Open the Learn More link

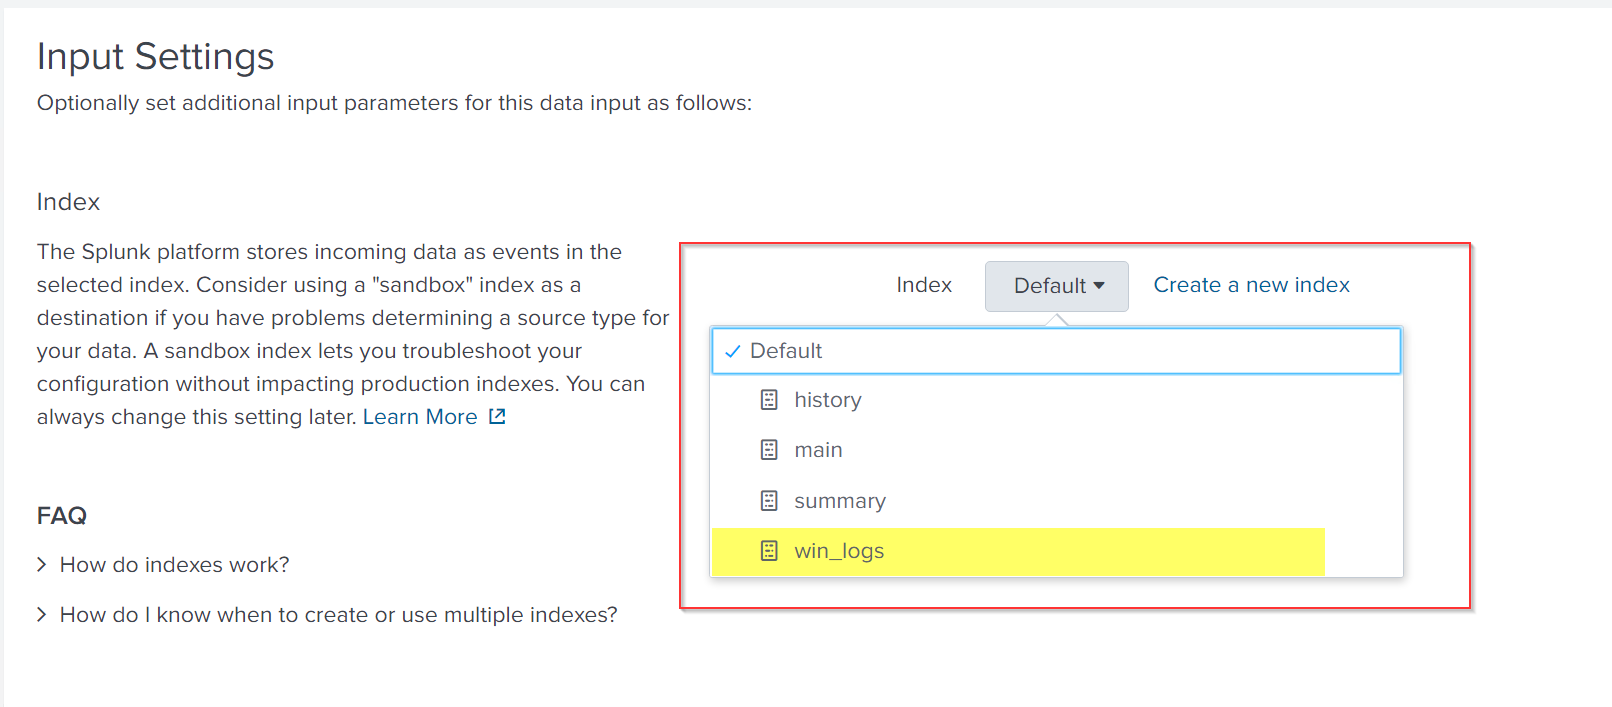pyautogui.click(x=420, y=417)
